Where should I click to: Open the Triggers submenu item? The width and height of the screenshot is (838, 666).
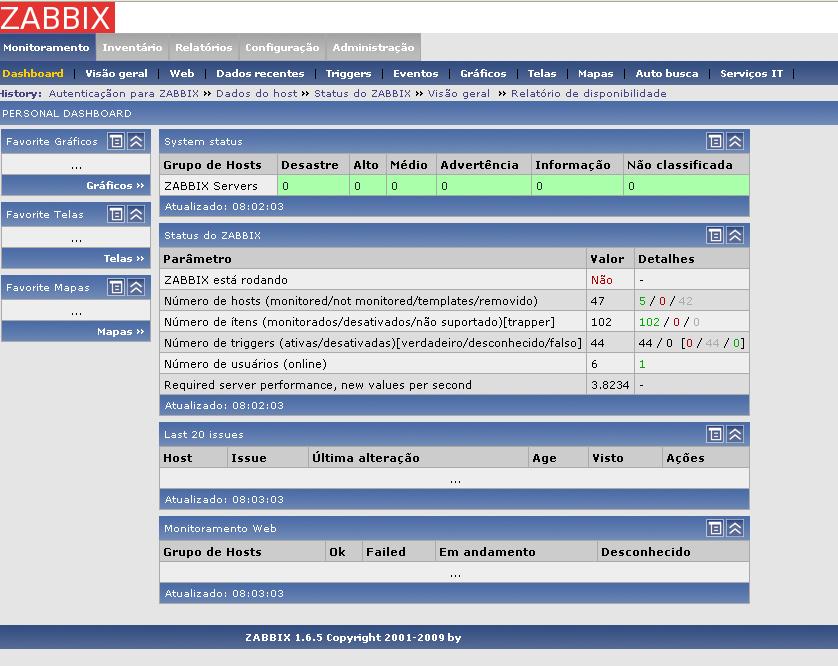(348, 73)
